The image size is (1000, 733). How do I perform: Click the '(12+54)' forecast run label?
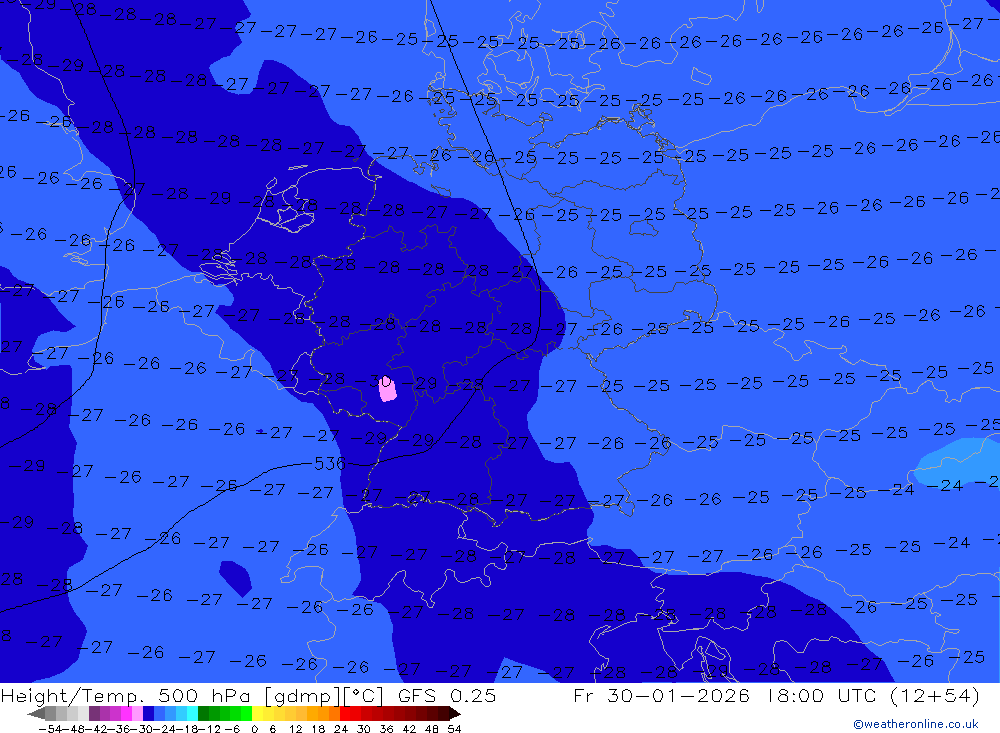tap(935, 695)
